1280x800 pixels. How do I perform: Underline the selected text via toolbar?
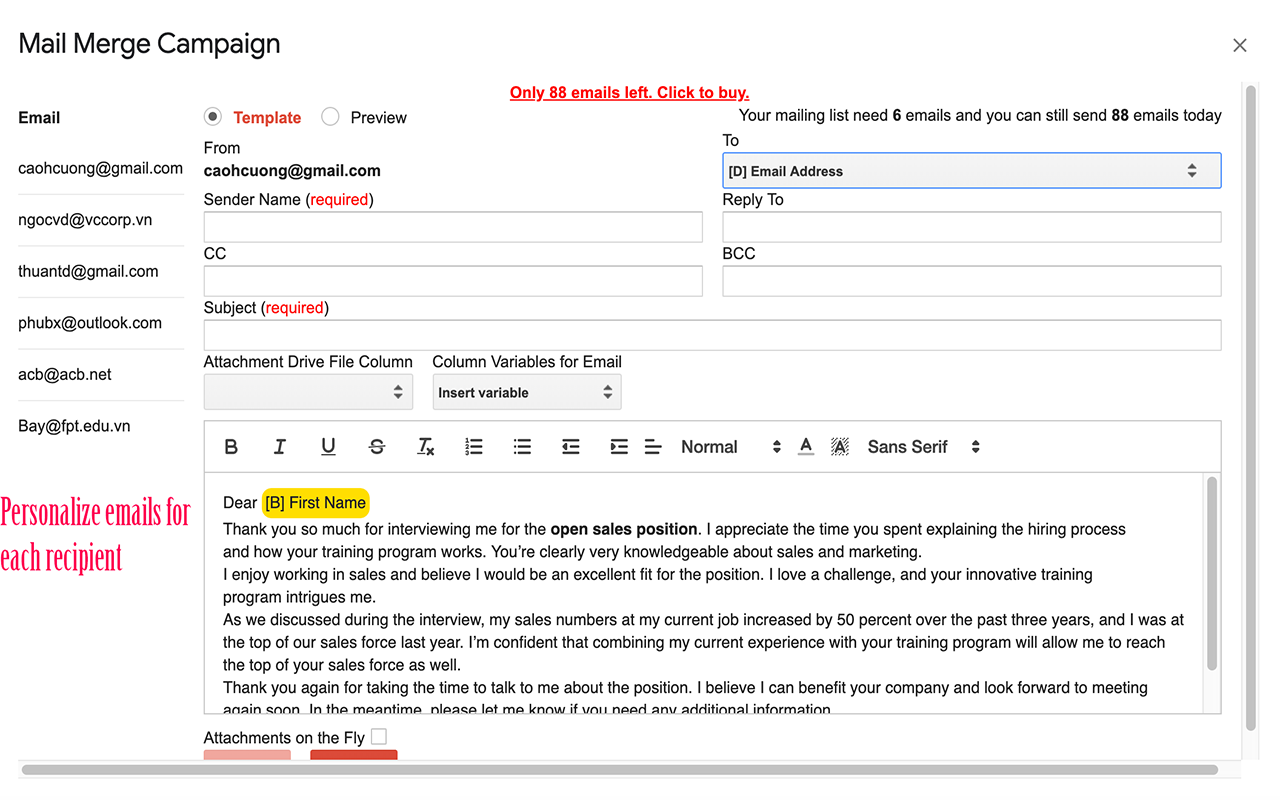coord(328,447)
